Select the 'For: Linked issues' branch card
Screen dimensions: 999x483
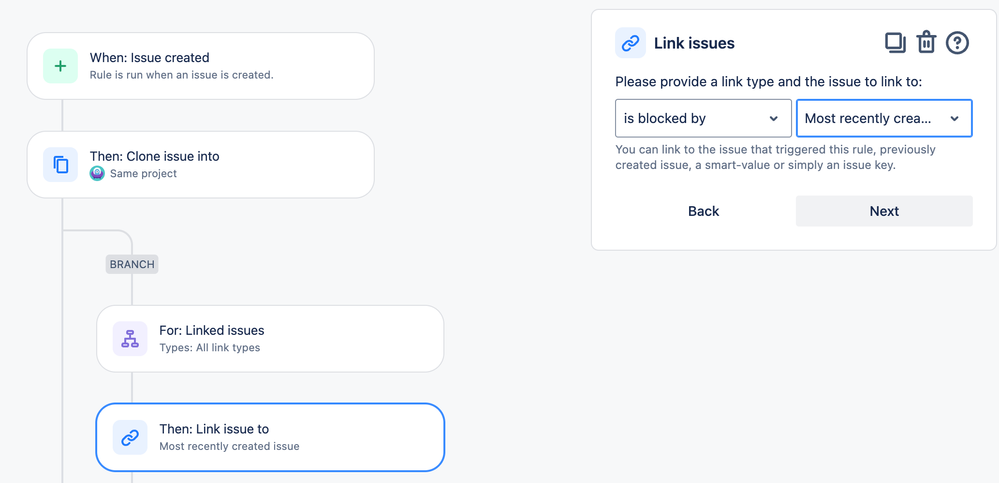click(x=270, y=338)
